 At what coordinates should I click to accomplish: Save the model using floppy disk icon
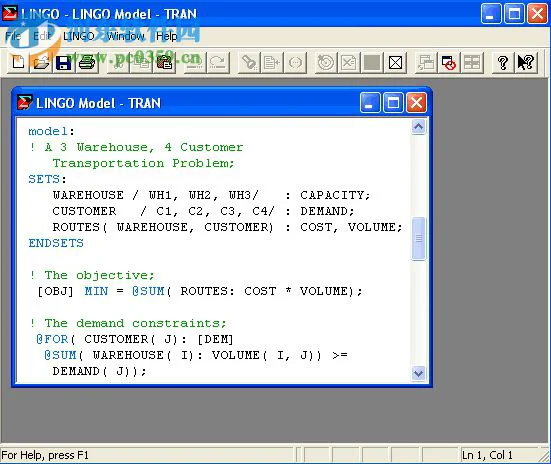63,63
